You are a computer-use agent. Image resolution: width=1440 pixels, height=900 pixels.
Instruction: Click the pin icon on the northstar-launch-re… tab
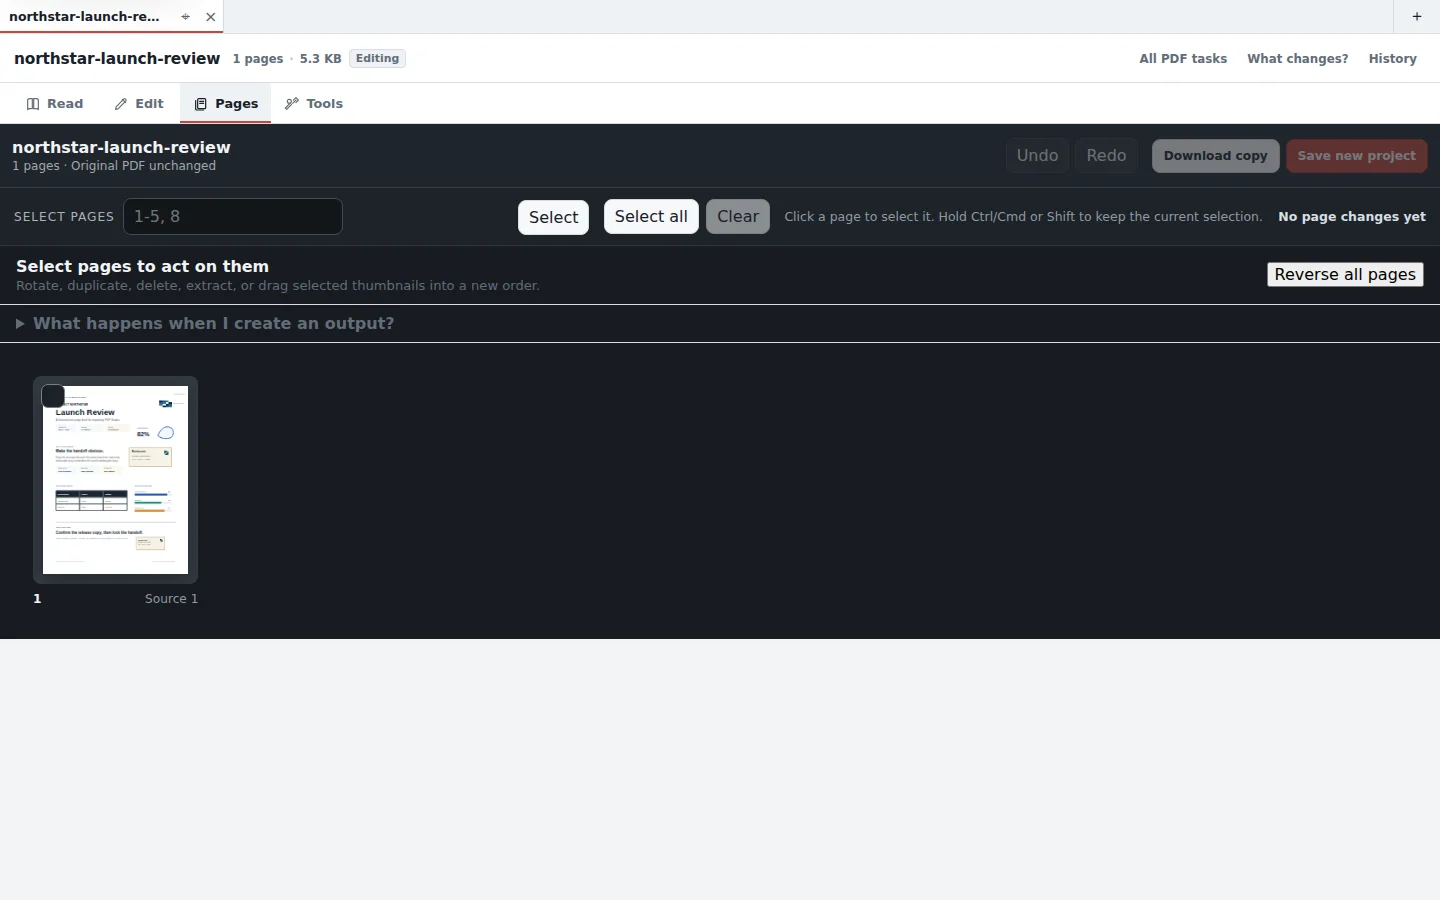click(185, 17)
